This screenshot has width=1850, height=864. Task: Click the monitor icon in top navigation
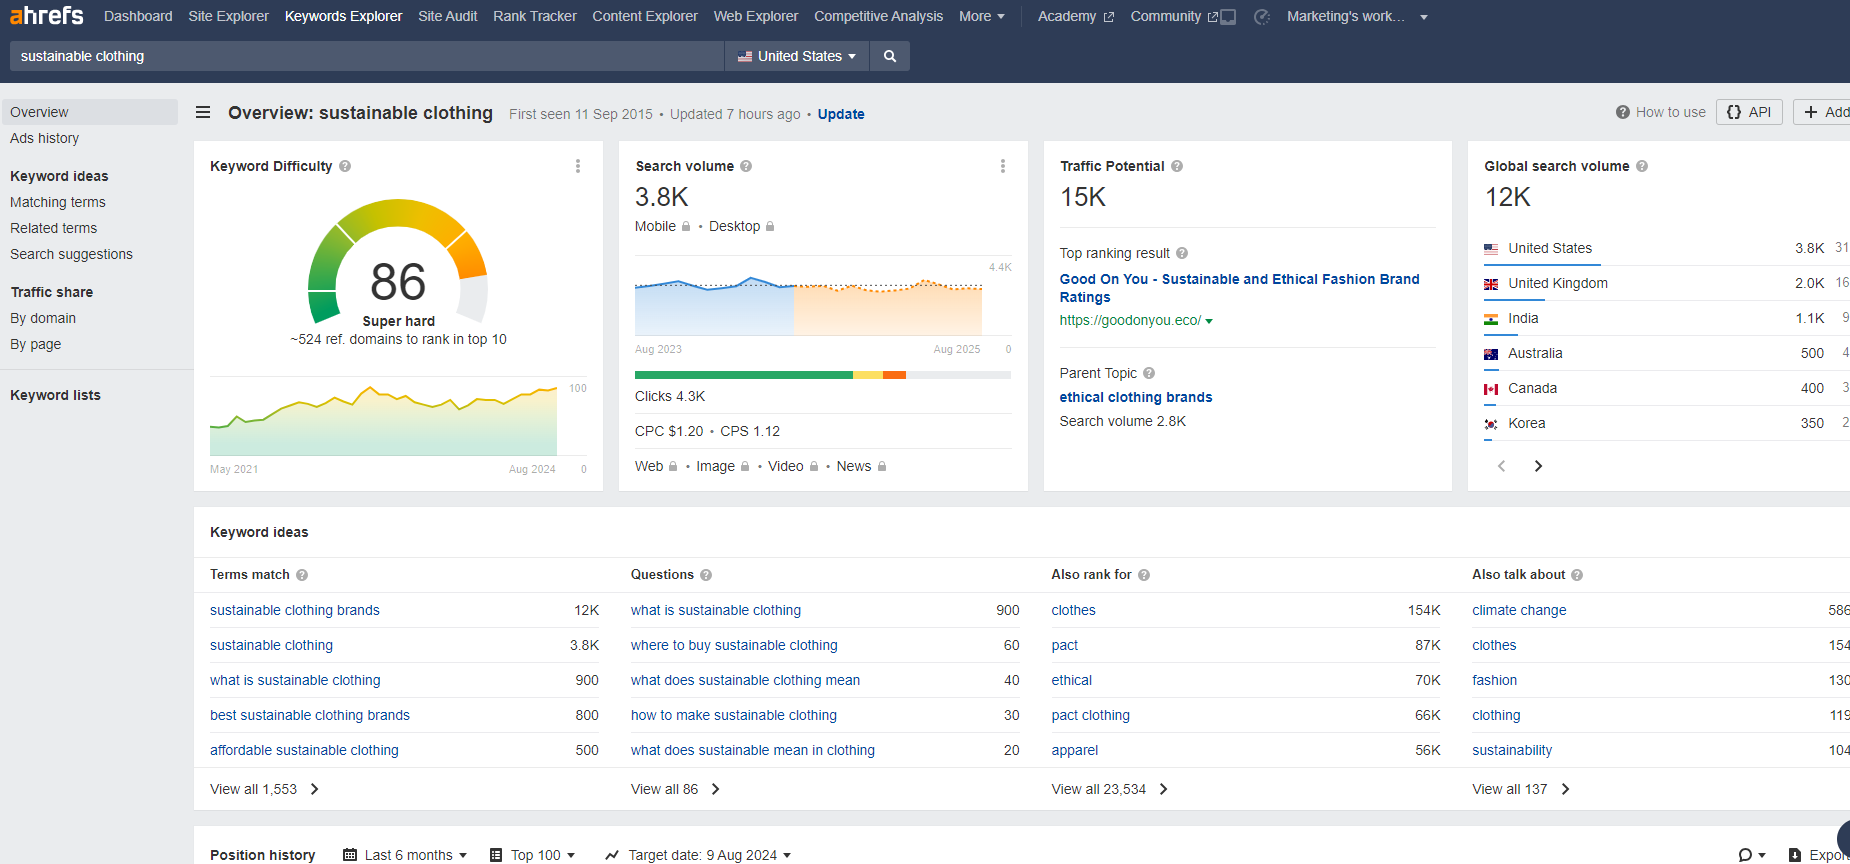click(1228, 17)
